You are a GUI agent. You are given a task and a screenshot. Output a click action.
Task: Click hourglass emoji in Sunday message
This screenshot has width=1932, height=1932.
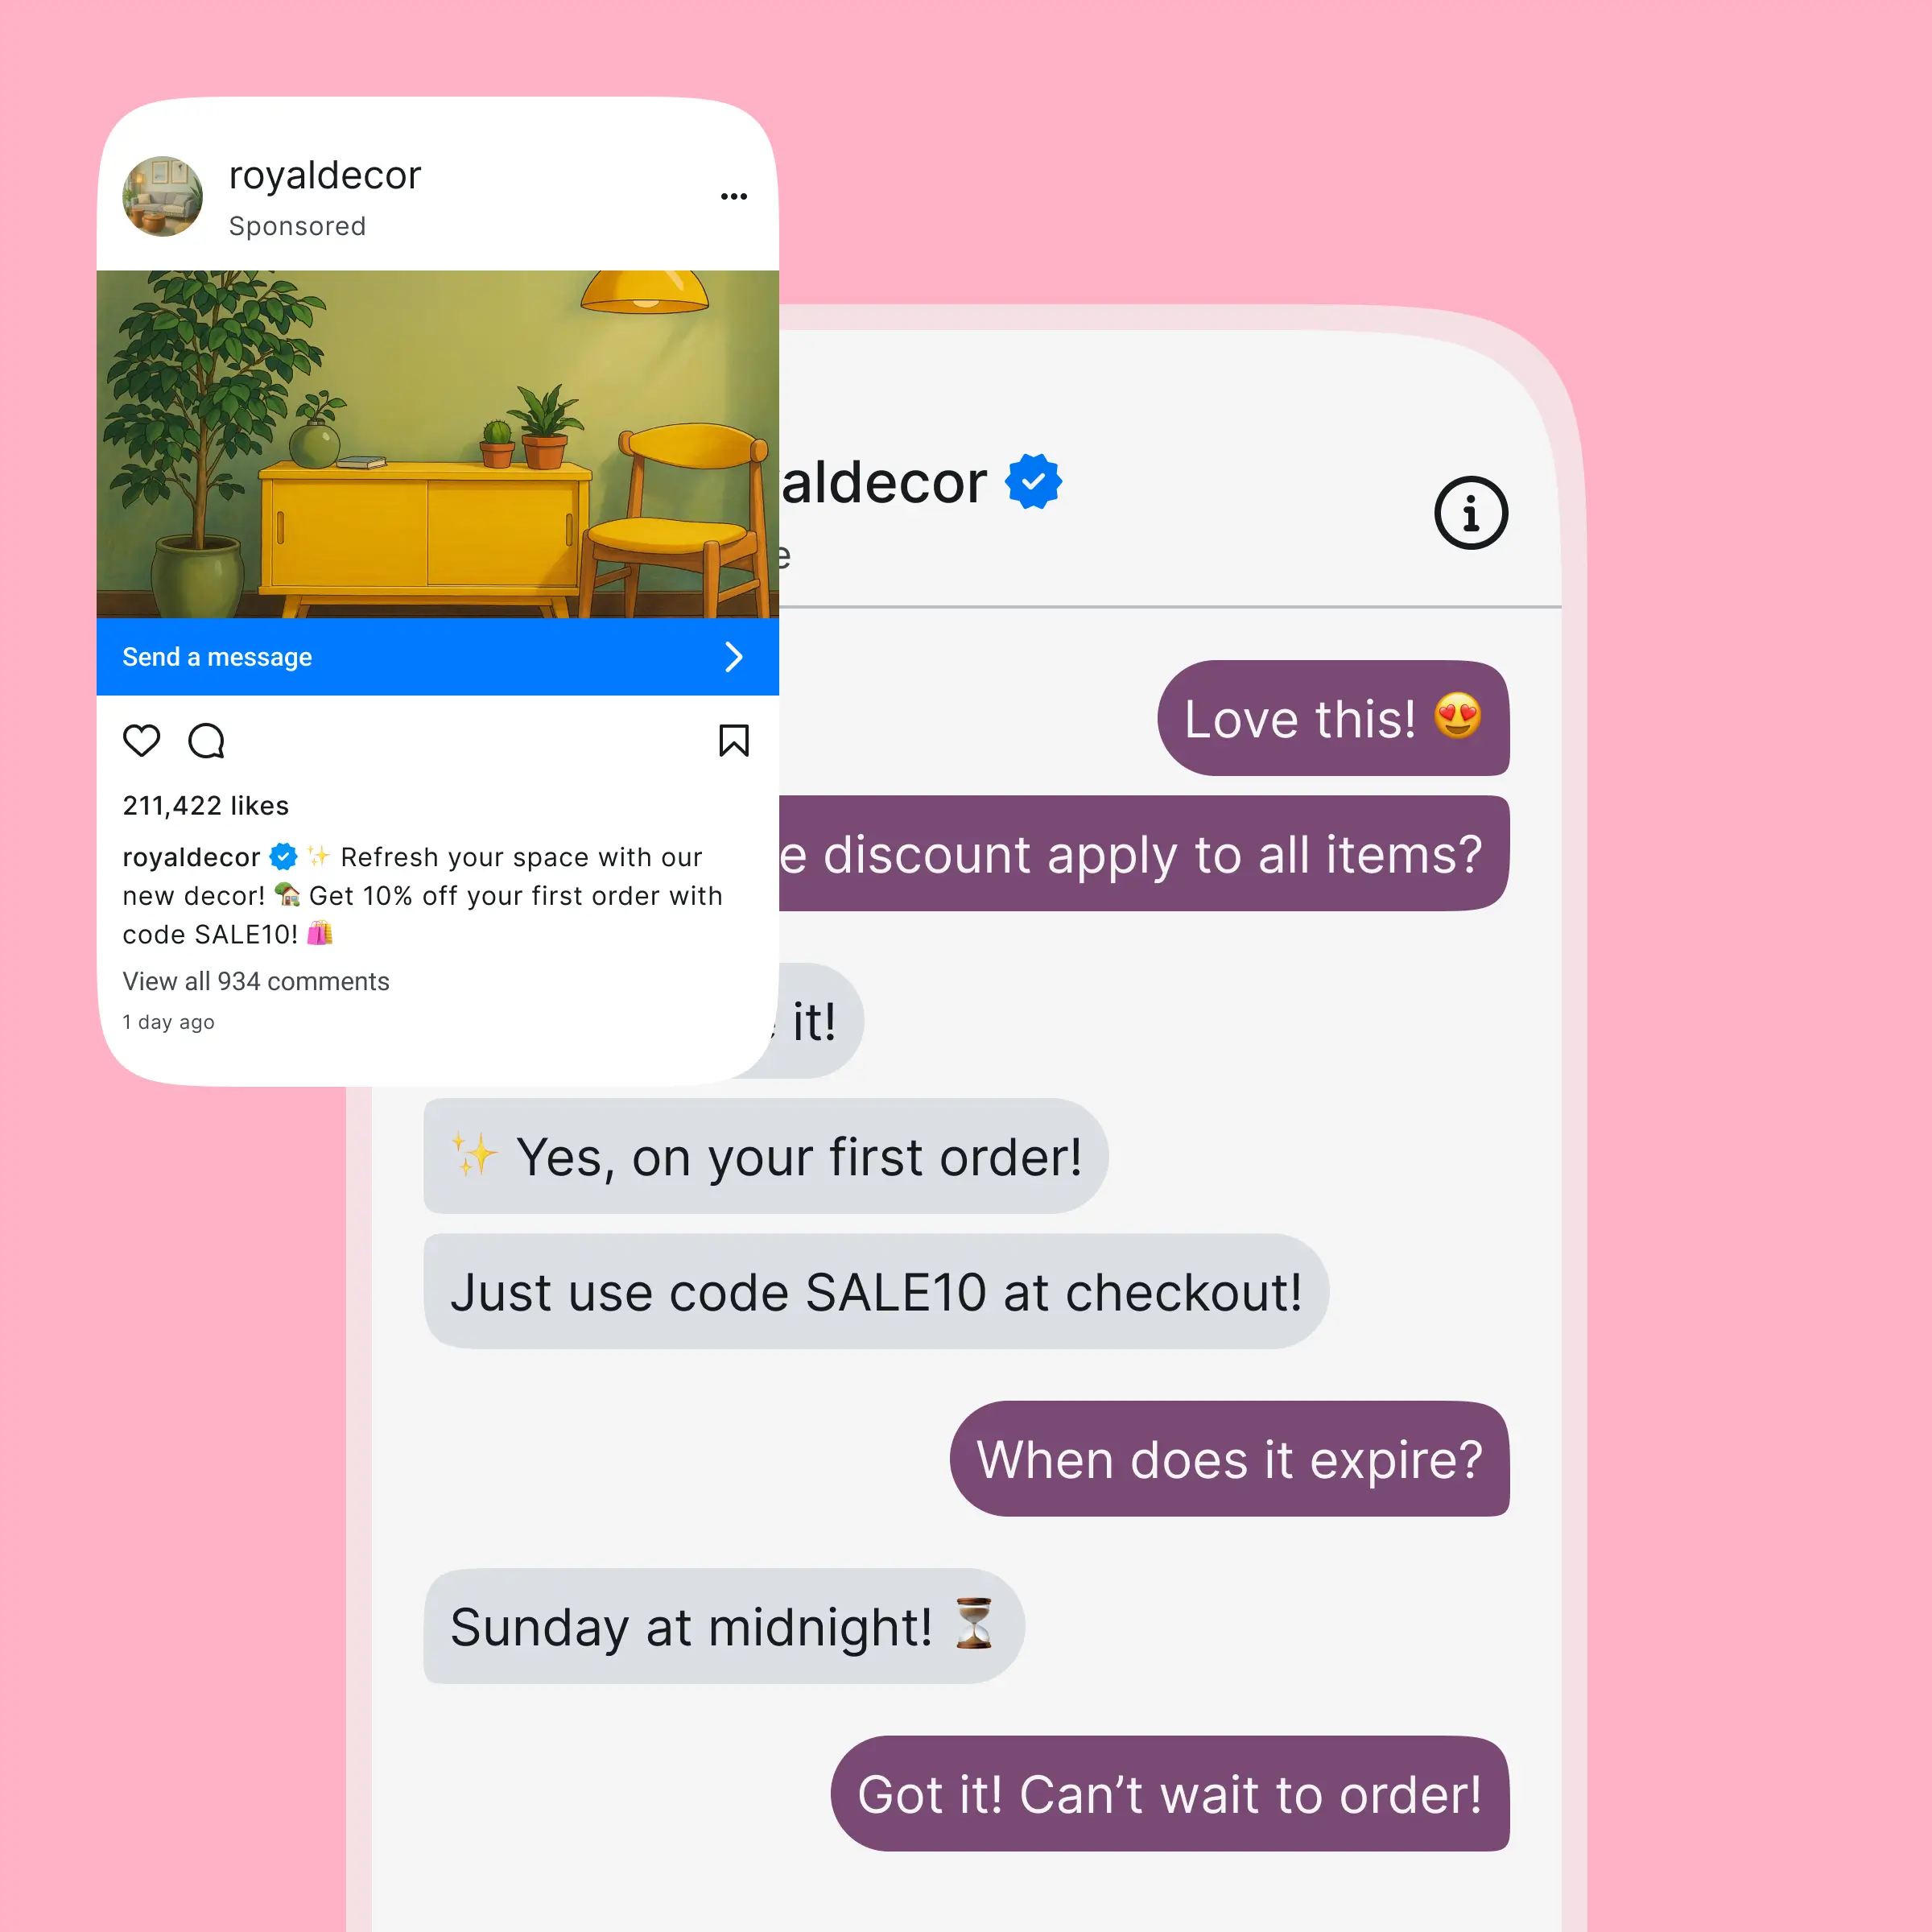click(x=973, y=1623)
